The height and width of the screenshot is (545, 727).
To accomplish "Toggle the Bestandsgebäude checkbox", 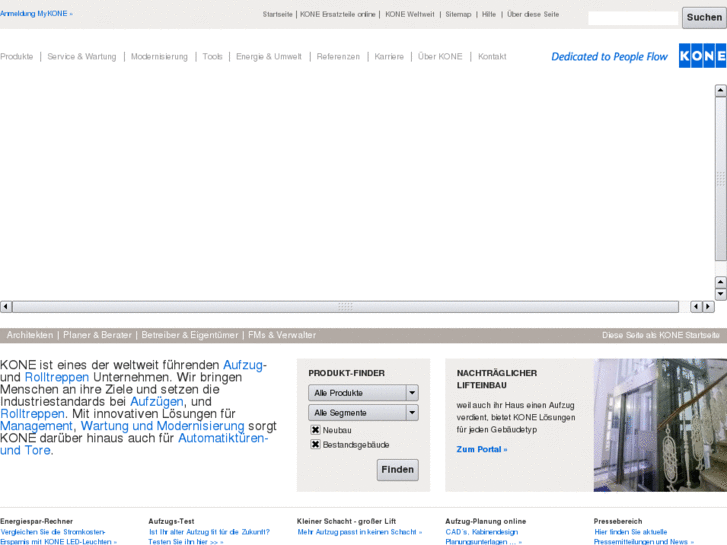I will 315,444.
